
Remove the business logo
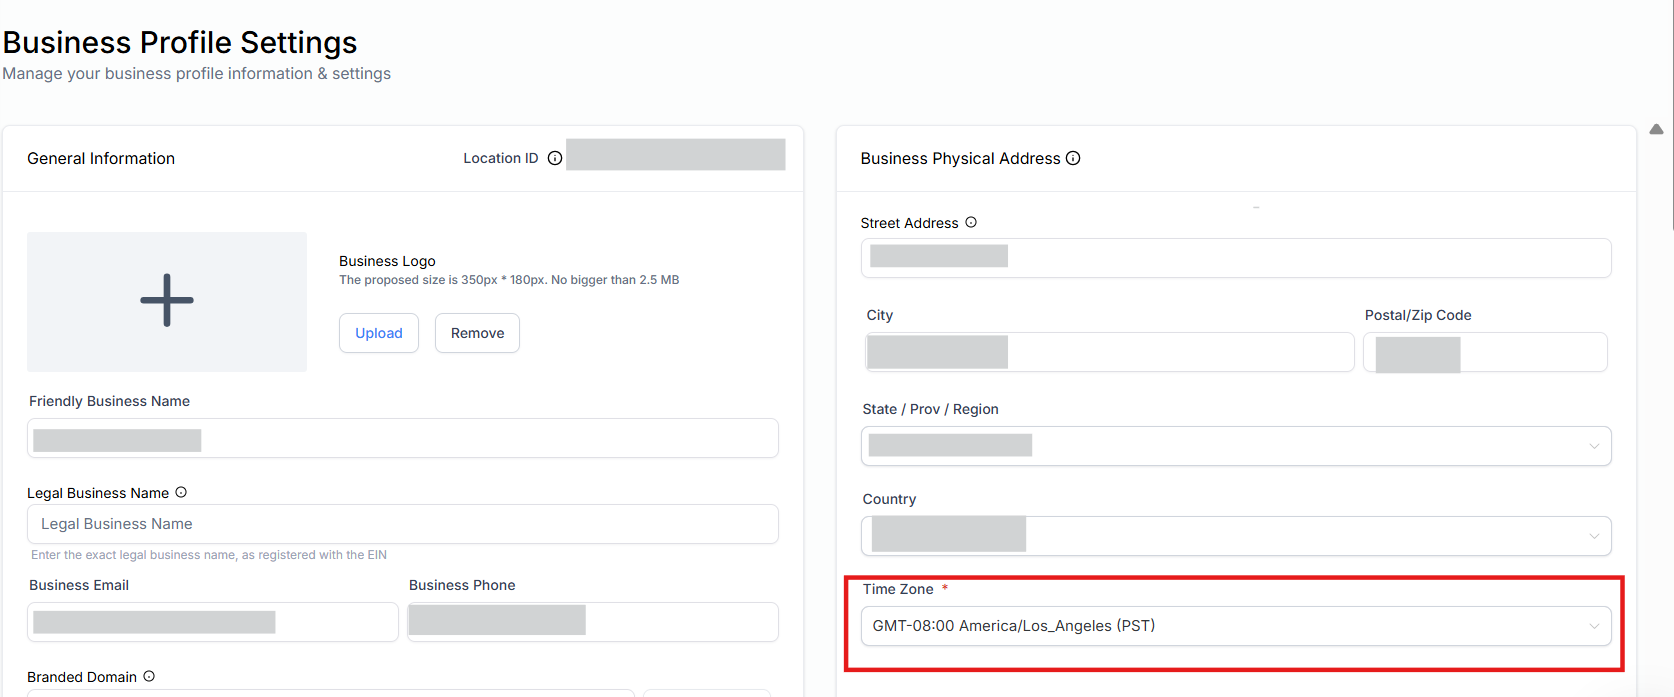click(477, 333)
